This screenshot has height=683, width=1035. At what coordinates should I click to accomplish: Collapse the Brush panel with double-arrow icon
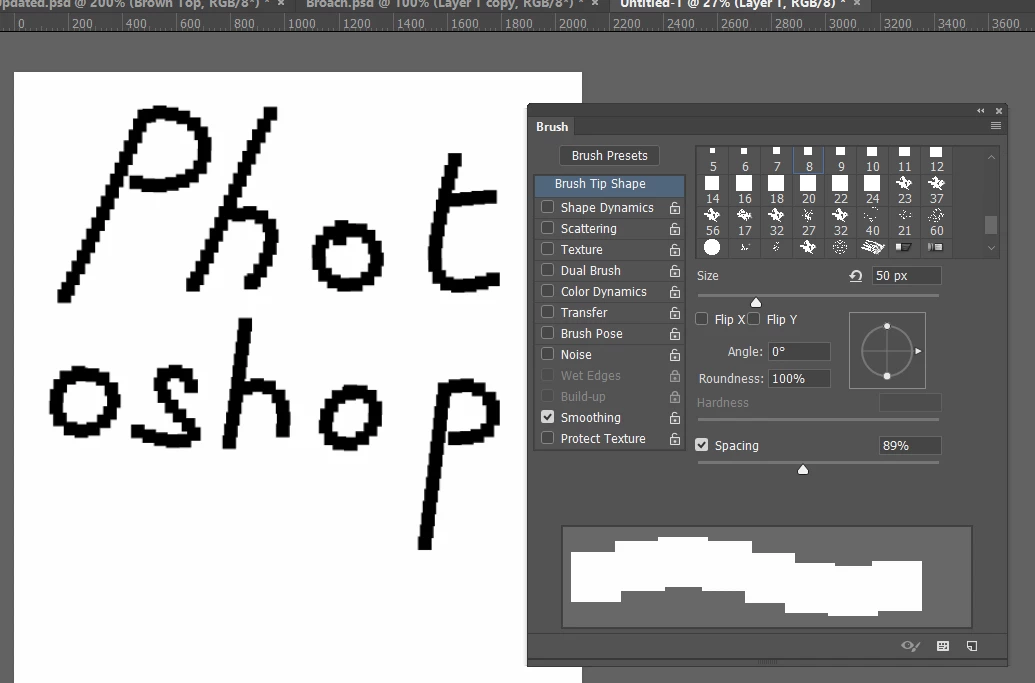tap(981, 111)
